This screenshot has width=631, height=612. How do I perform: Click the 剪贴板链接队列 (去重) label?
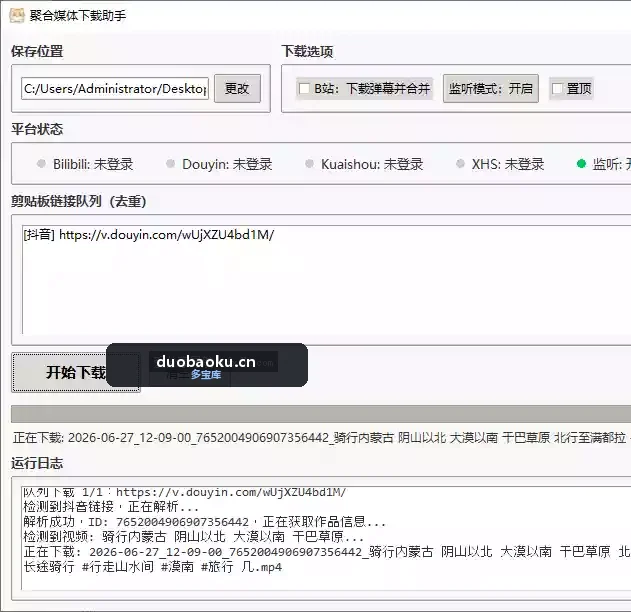pos(79,201)
